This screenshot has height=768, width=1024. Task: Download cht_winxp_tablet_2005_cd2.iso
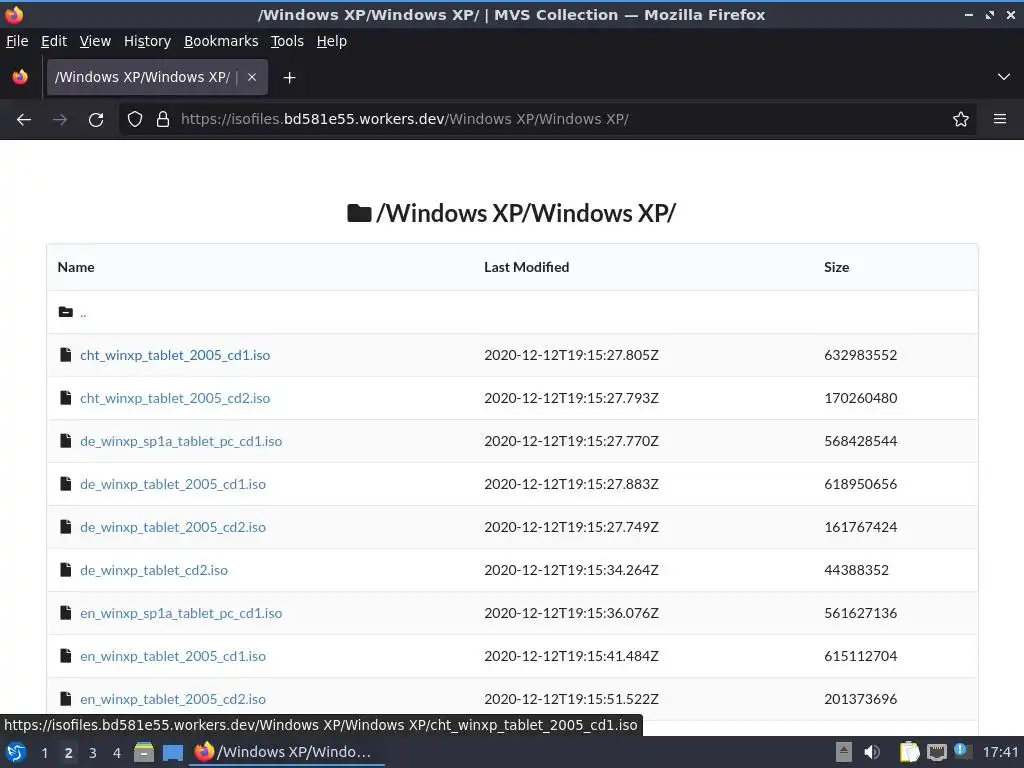(x=175, y=398)
